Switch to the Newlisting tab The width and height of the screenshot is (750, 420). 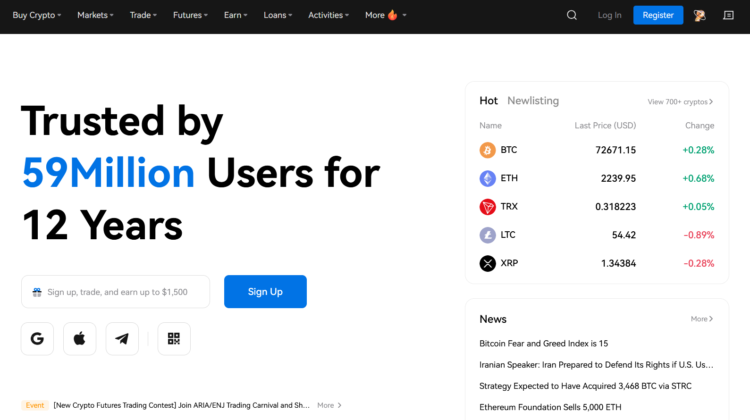[533, 101]
